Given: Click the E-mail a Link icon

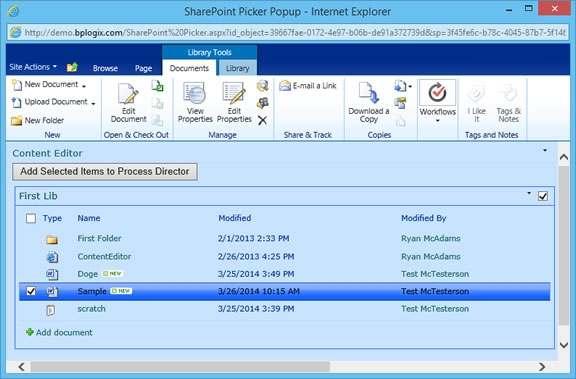Looking at the screenshot, I should point(285,86).
